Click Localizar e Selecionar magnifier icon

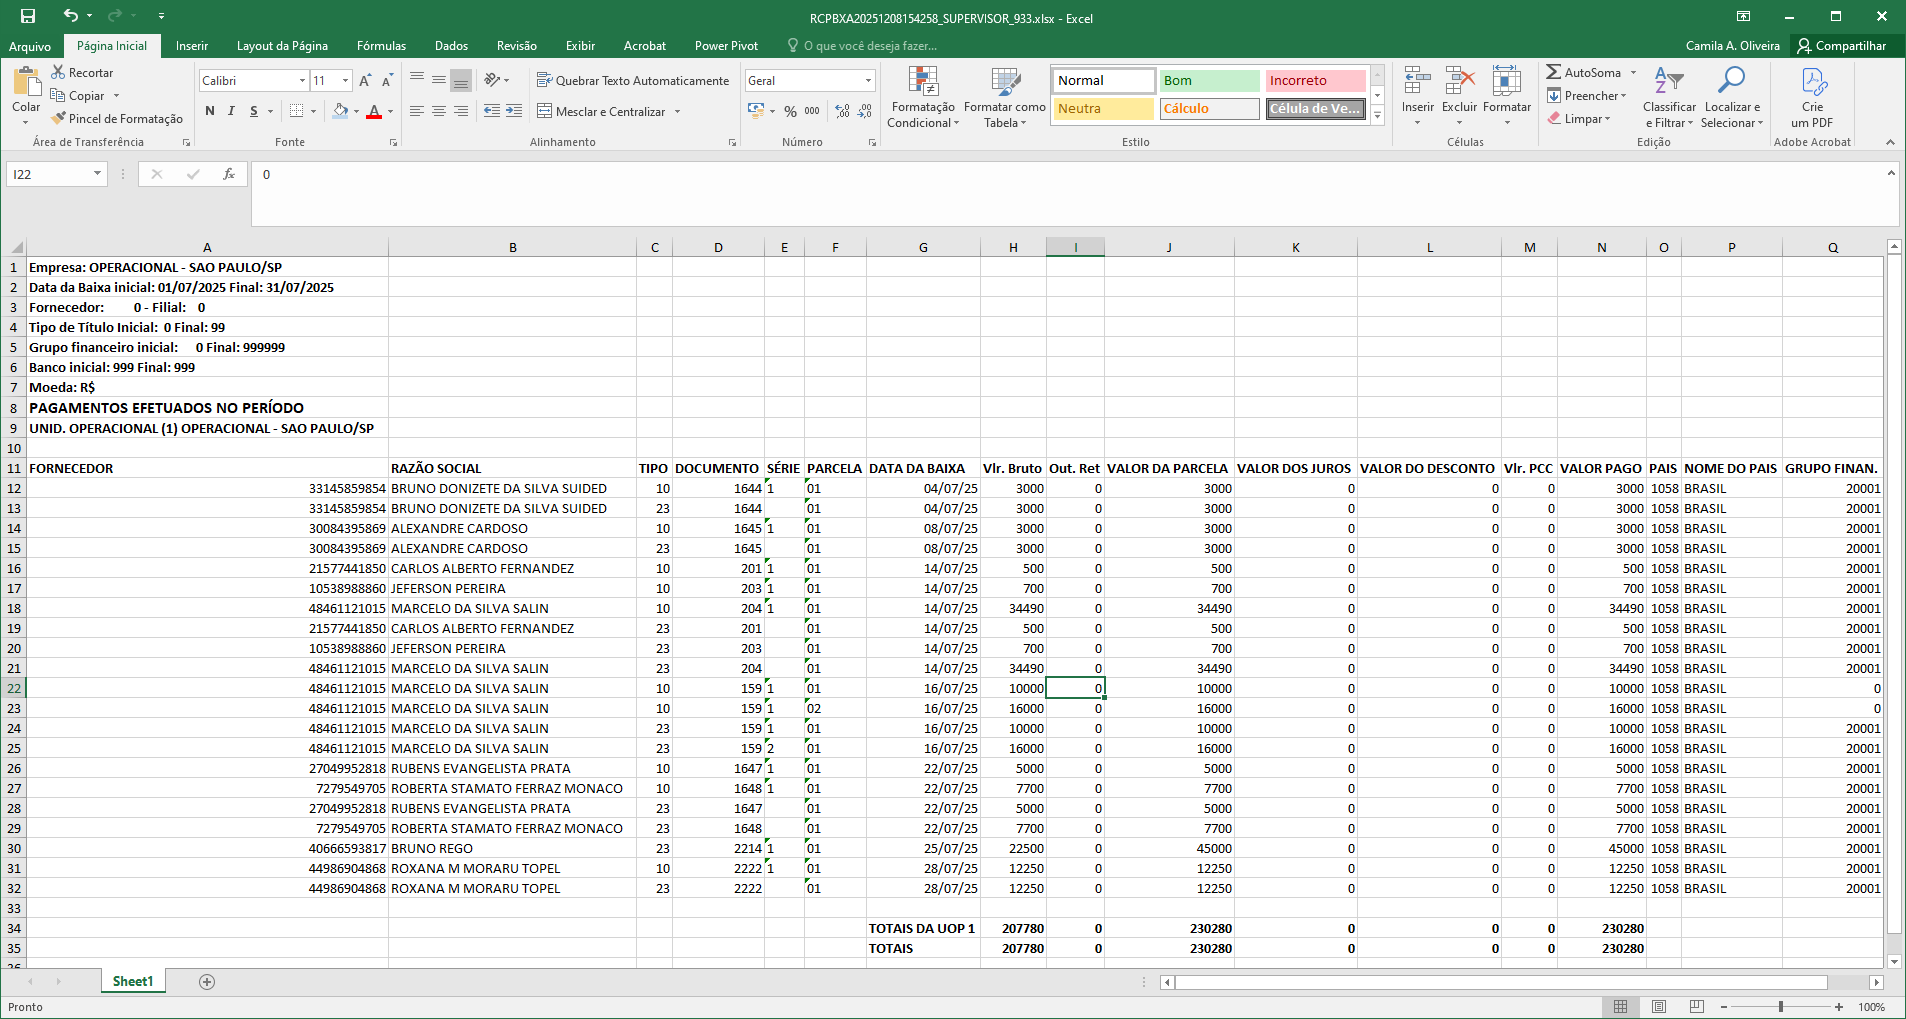(x=1731, y=80)
